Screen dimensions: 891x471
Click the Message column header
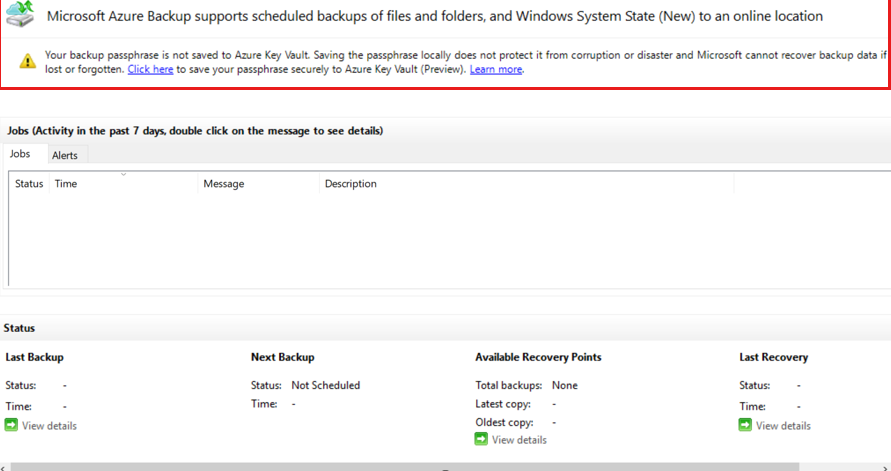point(223,184)
